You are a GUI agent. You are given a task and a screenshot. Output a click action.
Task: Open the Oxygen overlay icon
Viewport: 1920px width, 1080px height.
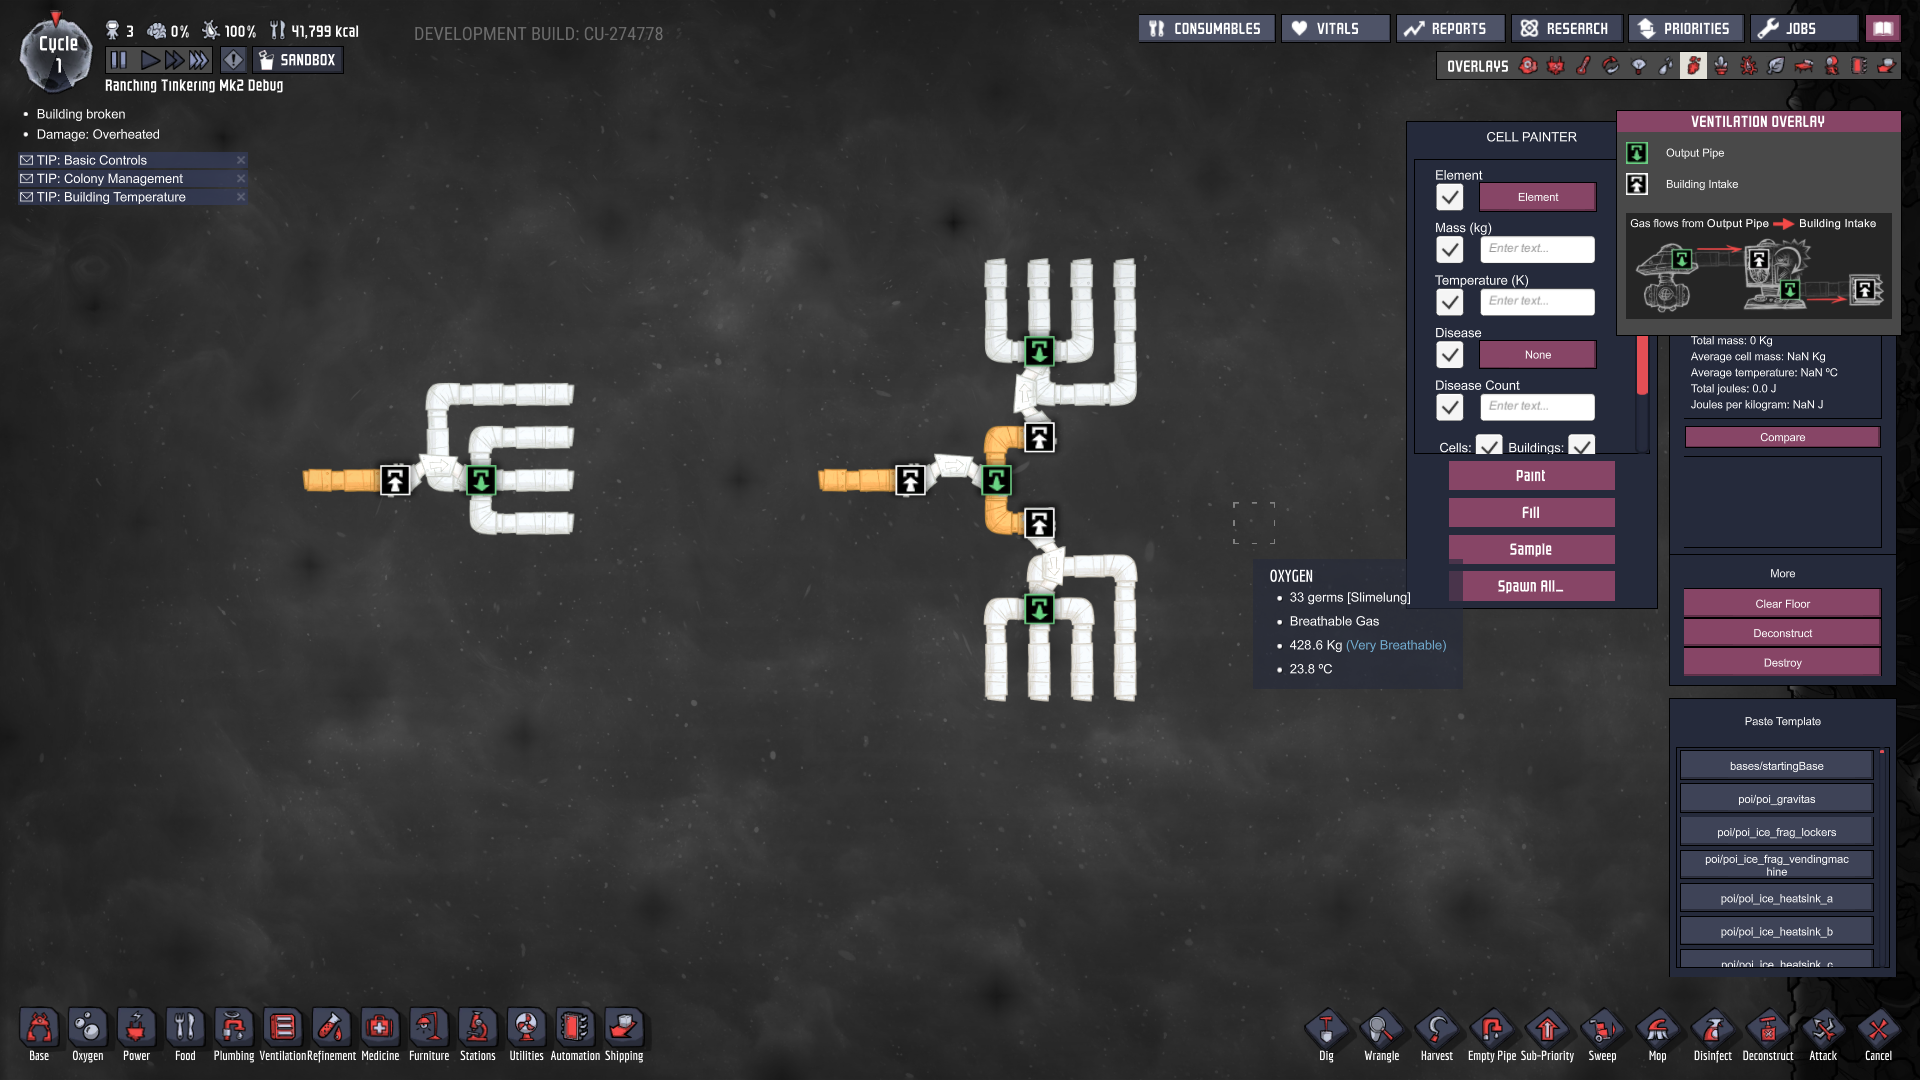(x=1528, y=66)
